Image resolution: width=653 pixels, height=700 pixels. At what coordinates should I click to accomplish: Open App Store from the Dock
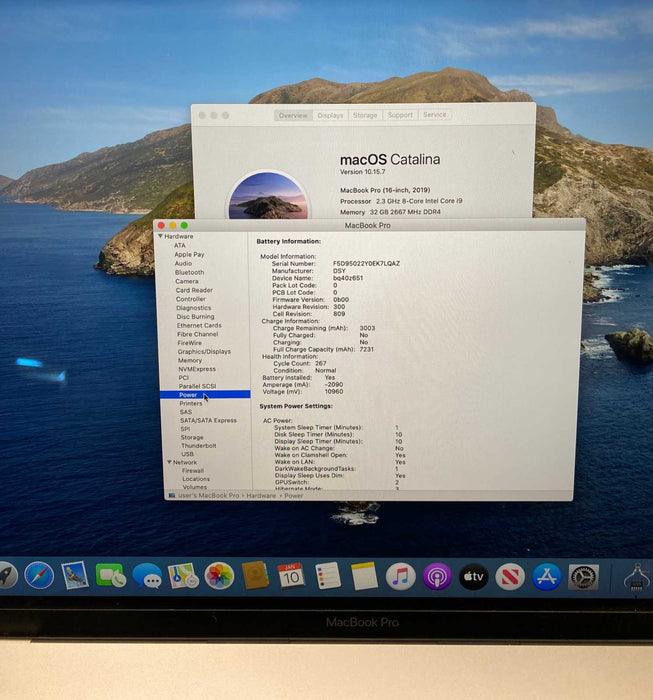(x=547, y=577)
